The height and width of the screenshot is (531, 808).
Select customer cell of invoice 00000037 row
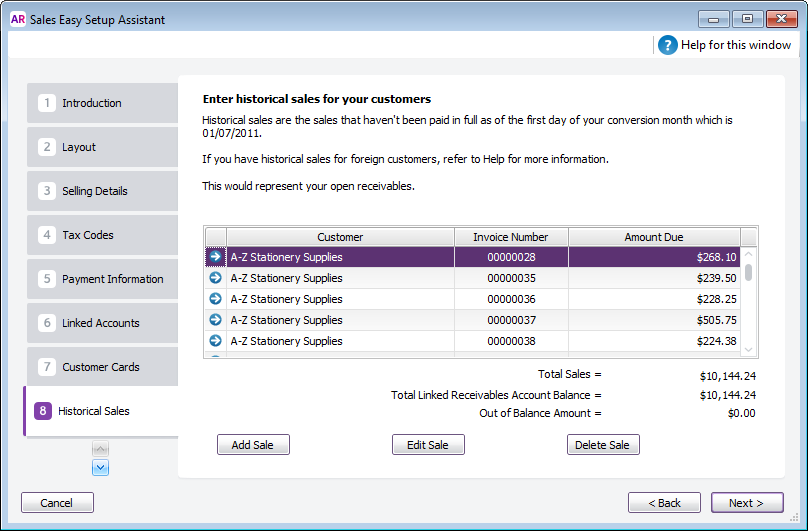(340, 320)
